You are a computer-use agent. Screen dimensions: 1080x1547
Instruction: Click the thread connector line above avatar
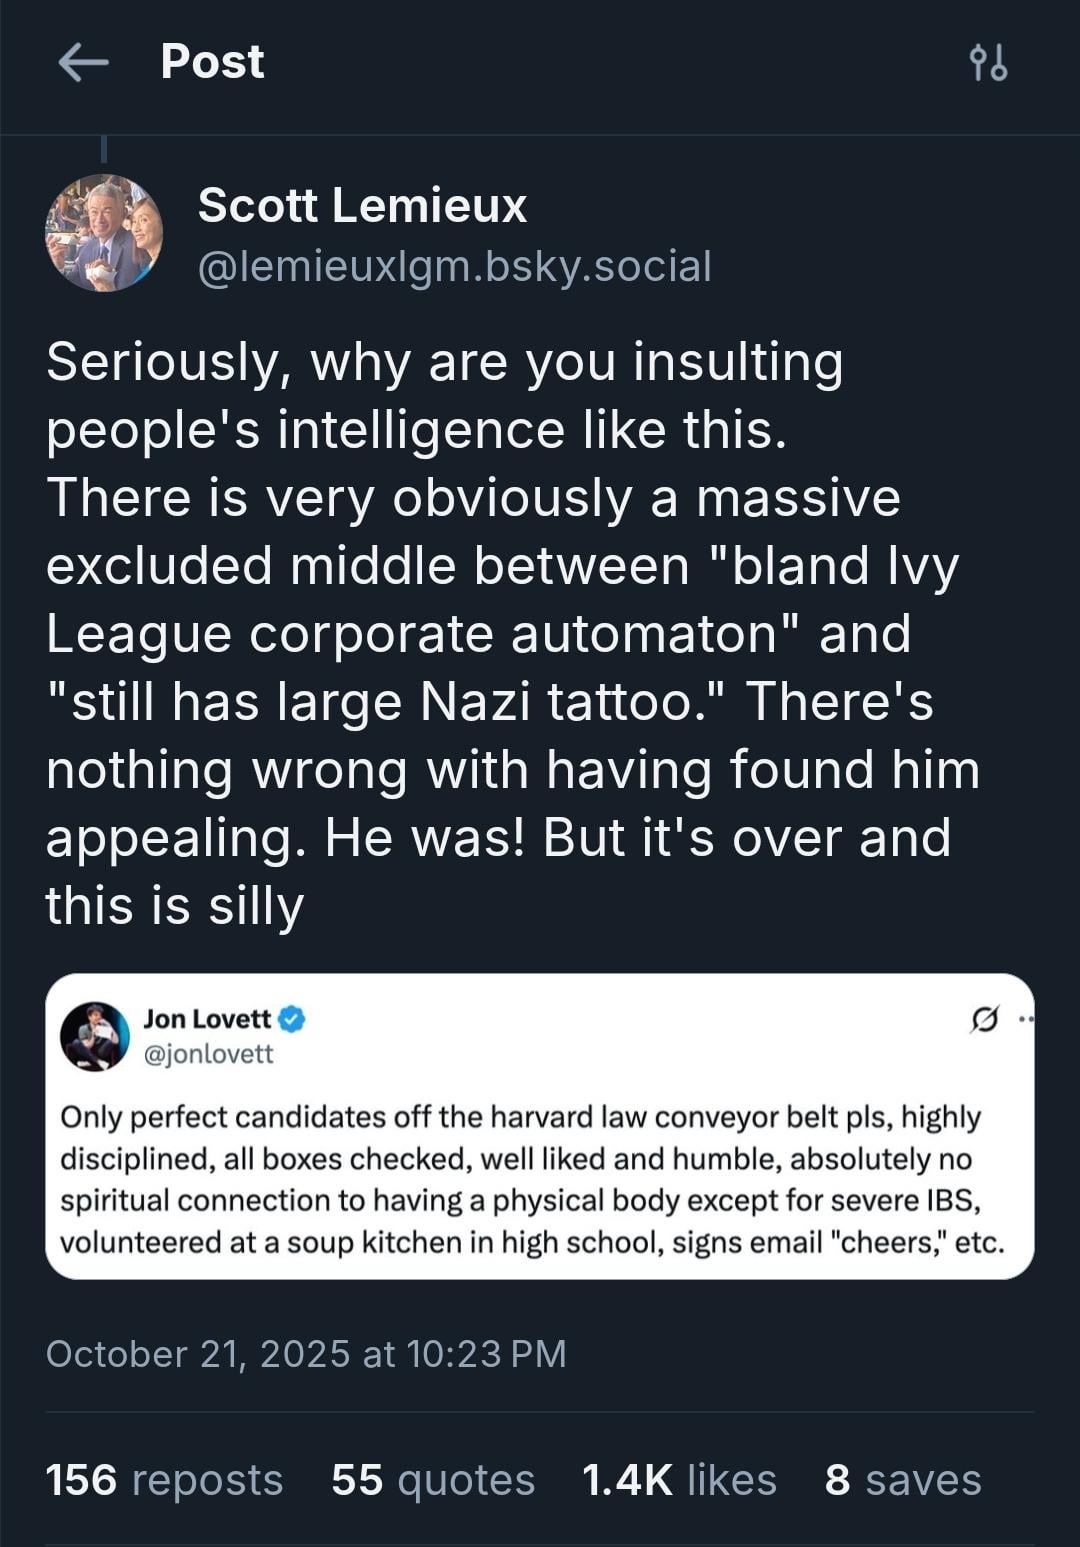tap(104, 149)
